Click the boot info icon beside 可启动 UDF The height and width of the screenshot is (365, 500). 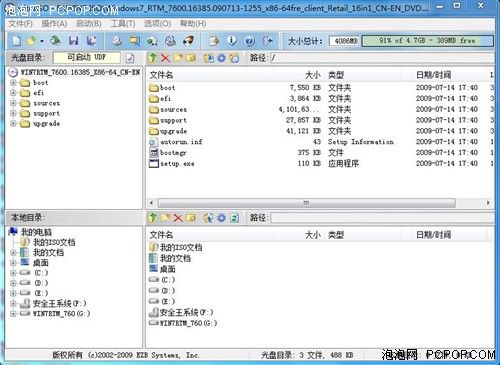click(x=130, y=58)
